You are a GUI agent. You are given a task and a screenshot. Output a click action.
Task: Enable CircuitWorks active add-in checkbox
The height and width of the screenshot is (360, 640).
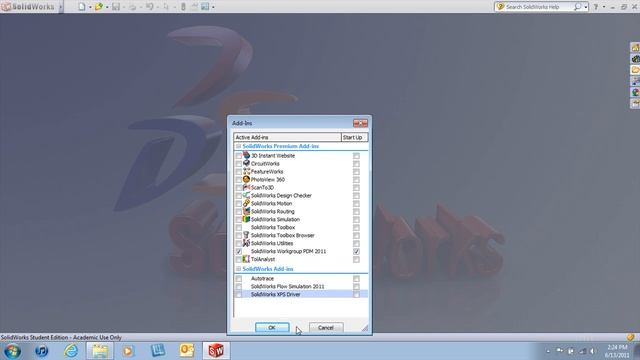pos(239,164)
